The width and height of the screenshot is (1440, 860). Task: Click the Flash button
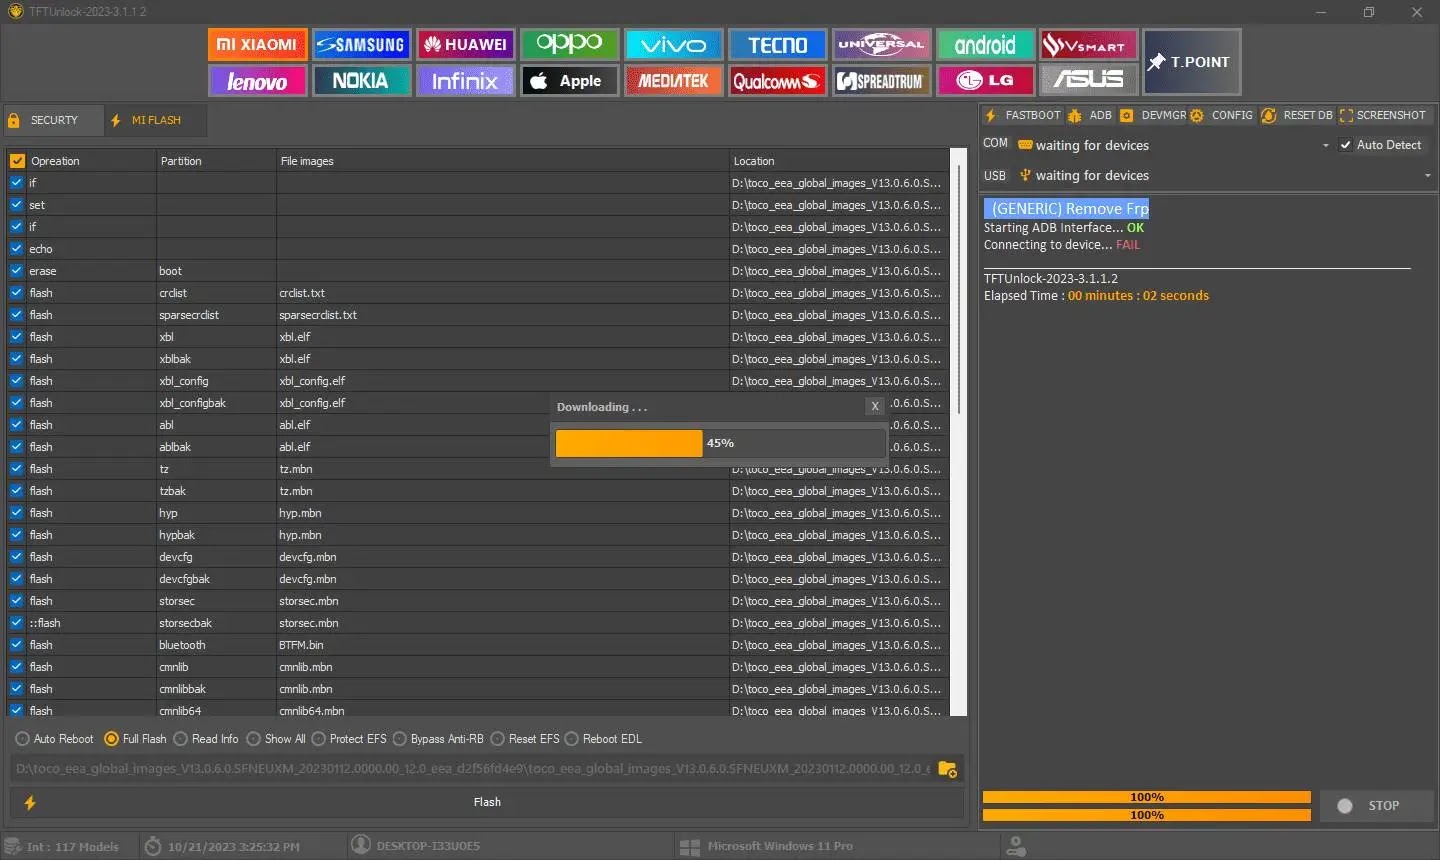click(487, 802)
